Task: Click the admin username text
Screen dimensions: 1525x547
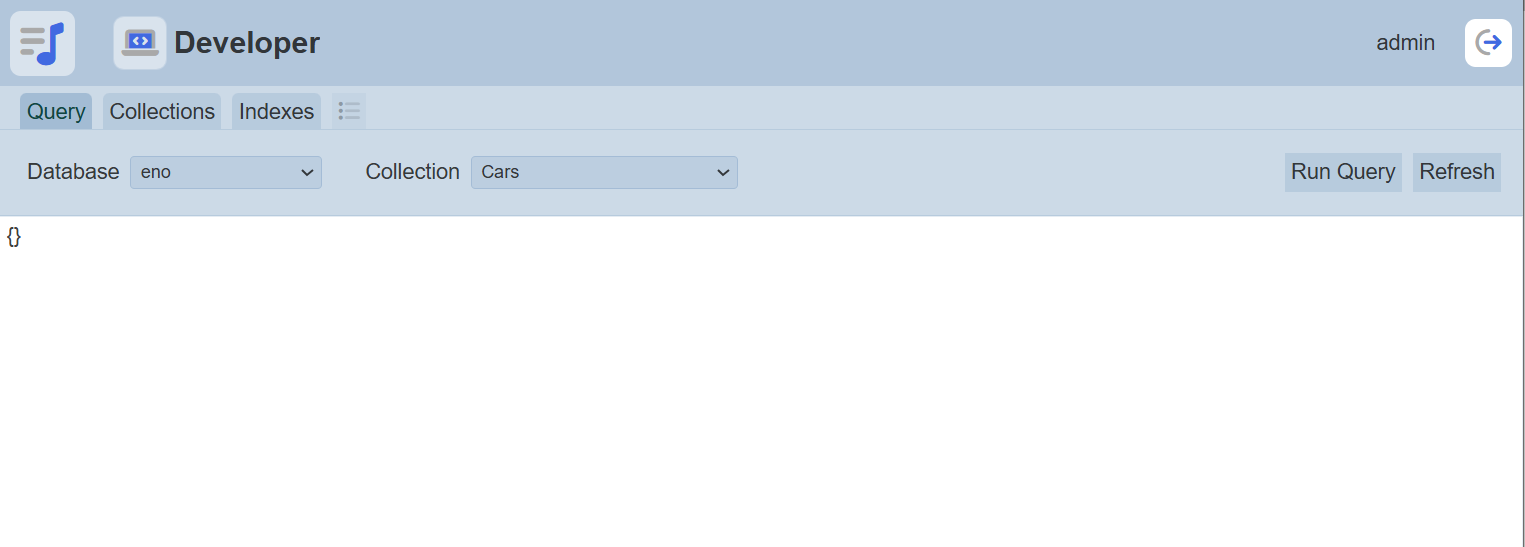Action: tap(1405, 43)
